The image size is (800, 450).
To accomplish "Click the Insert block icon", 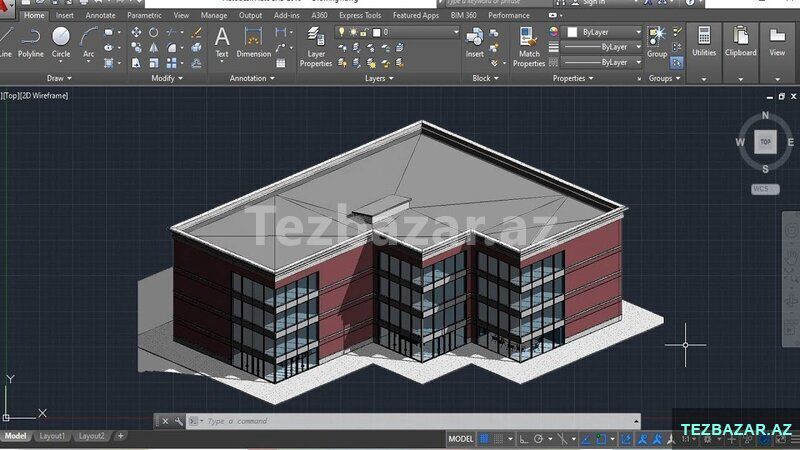I will pyautogui.click(x=474, y=43).
